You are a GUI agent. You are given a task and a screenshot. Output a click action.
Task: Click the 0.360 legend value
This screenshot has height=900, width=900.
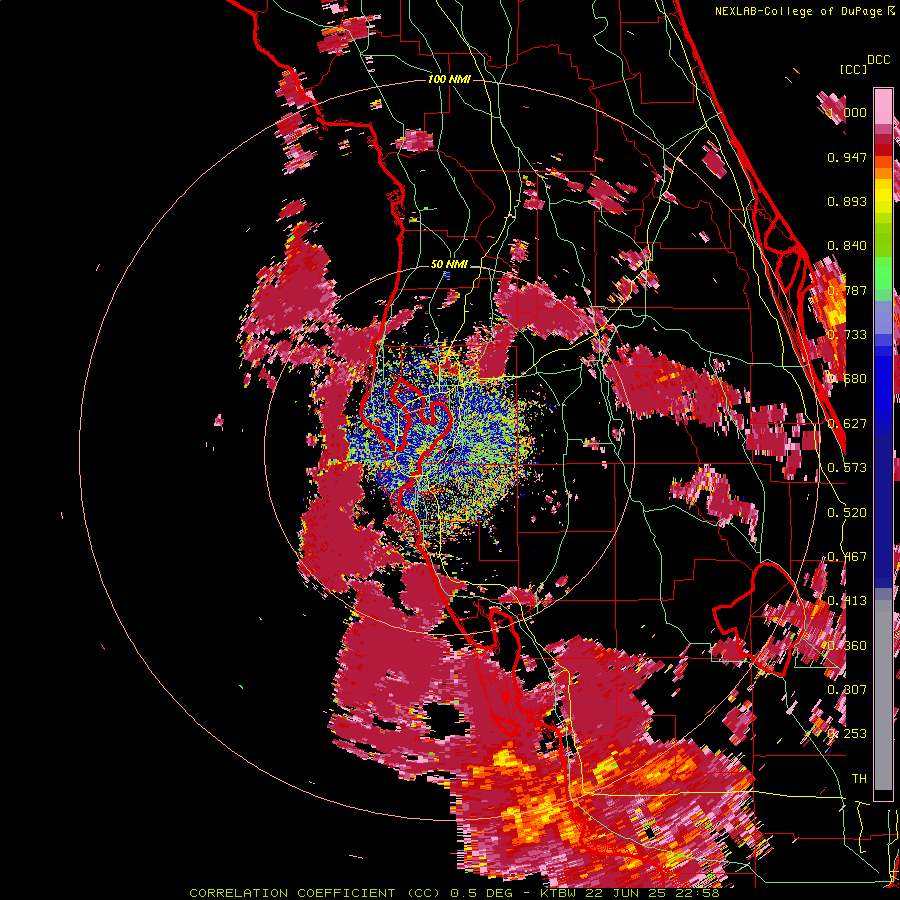(x=847, y=646)
